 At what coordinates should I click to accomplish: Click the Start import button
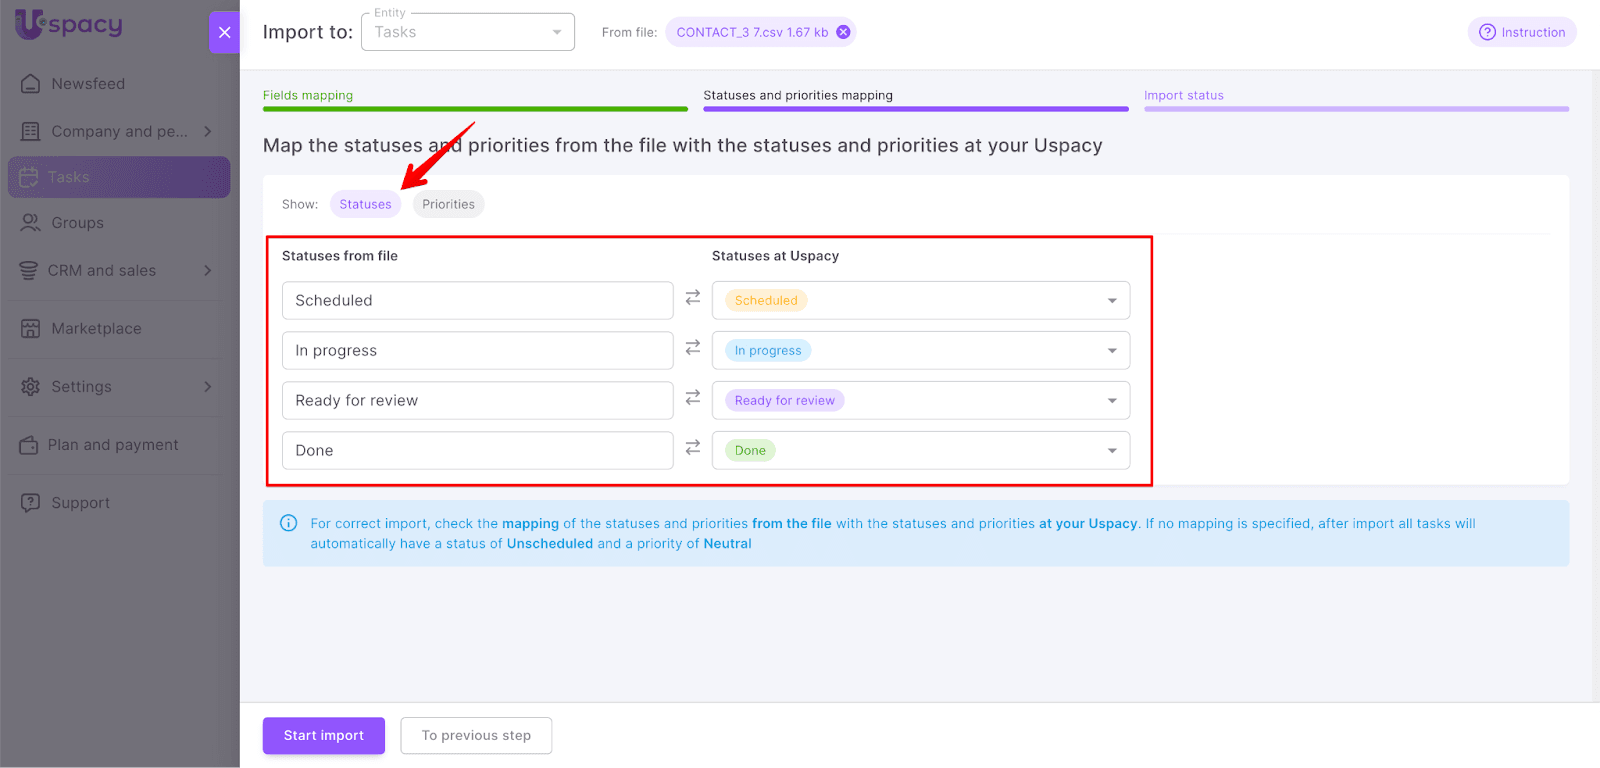click(x=323, y=736)
